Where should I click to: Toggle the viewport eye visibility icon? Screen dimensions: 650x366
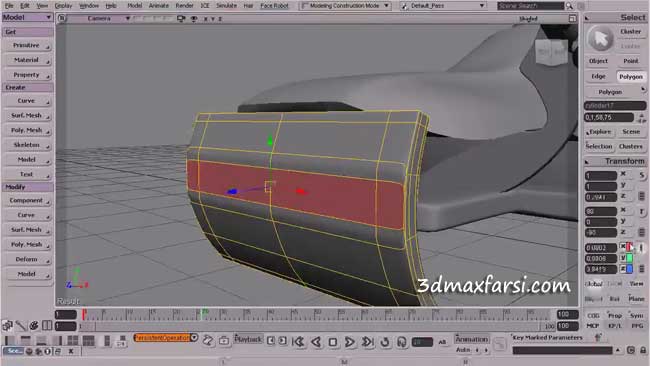pos(194,19)
